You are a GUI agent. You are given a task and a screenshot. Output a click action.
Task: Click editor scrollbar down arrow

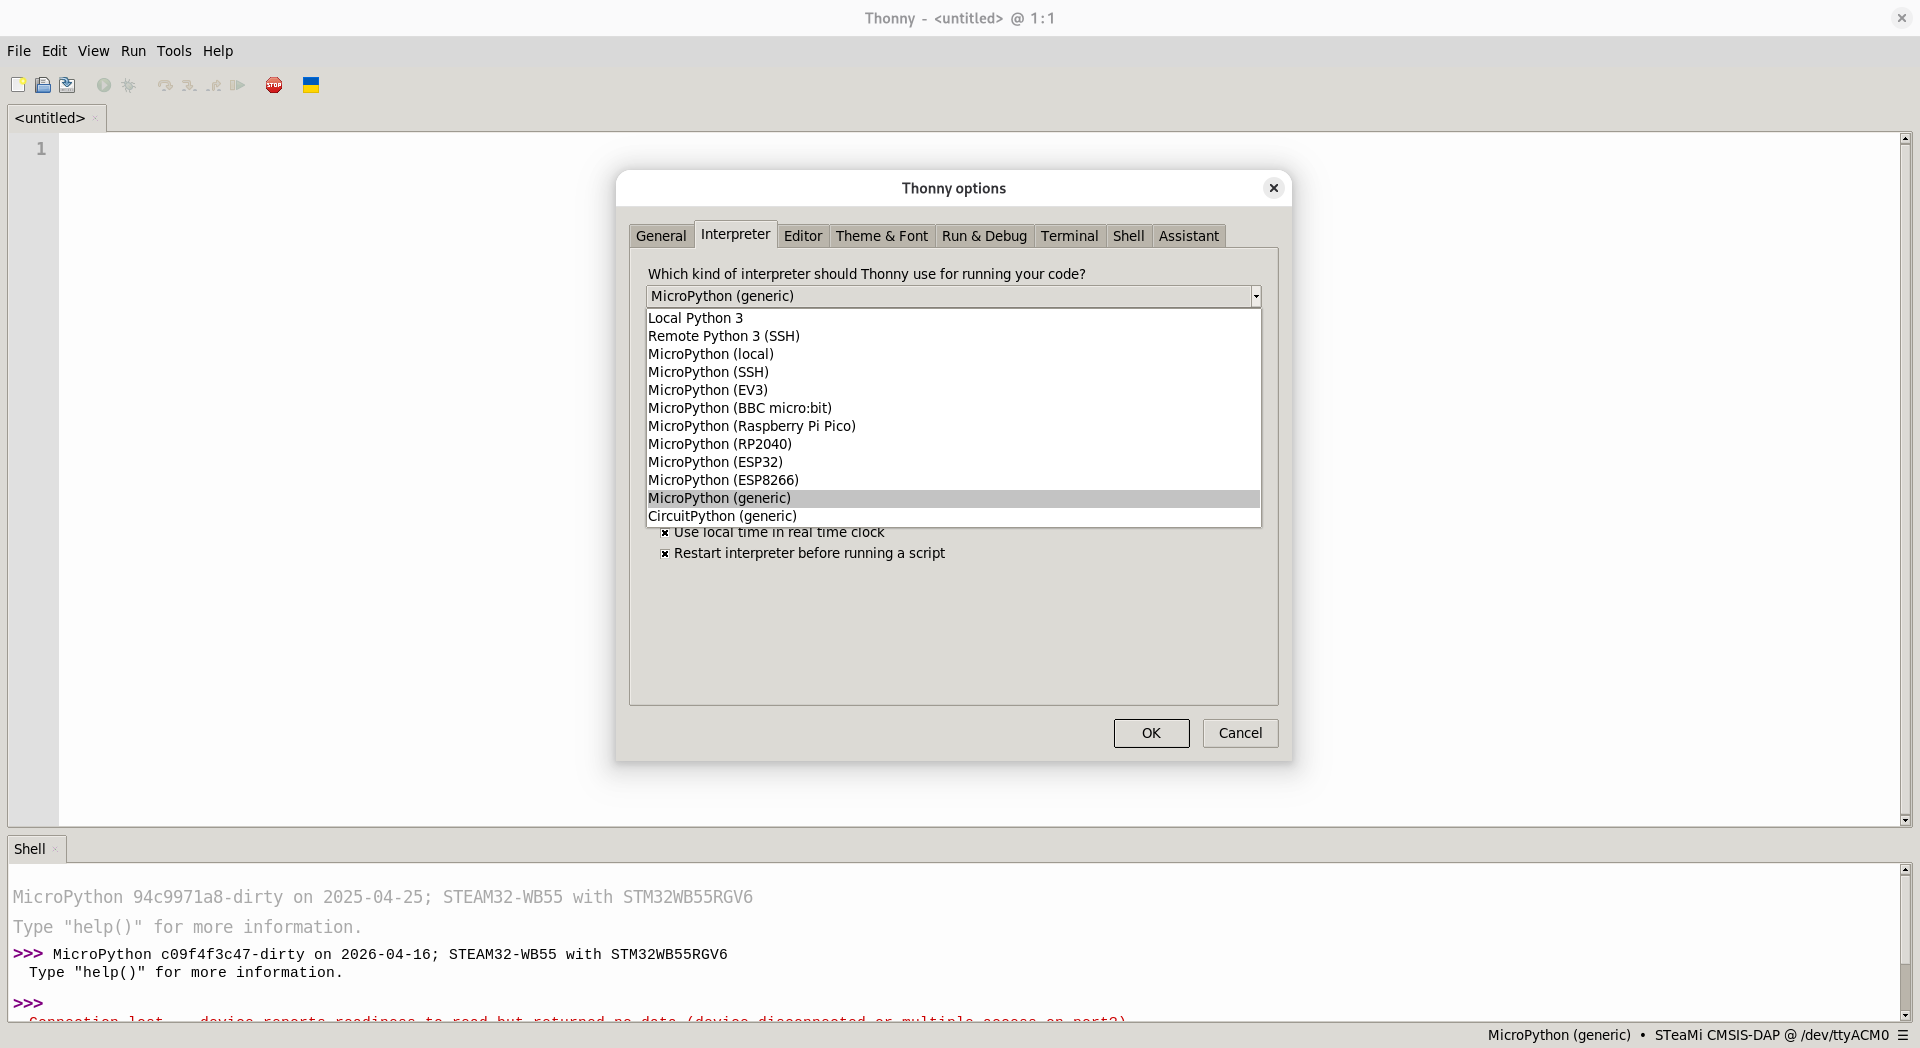pos(1905,820)
